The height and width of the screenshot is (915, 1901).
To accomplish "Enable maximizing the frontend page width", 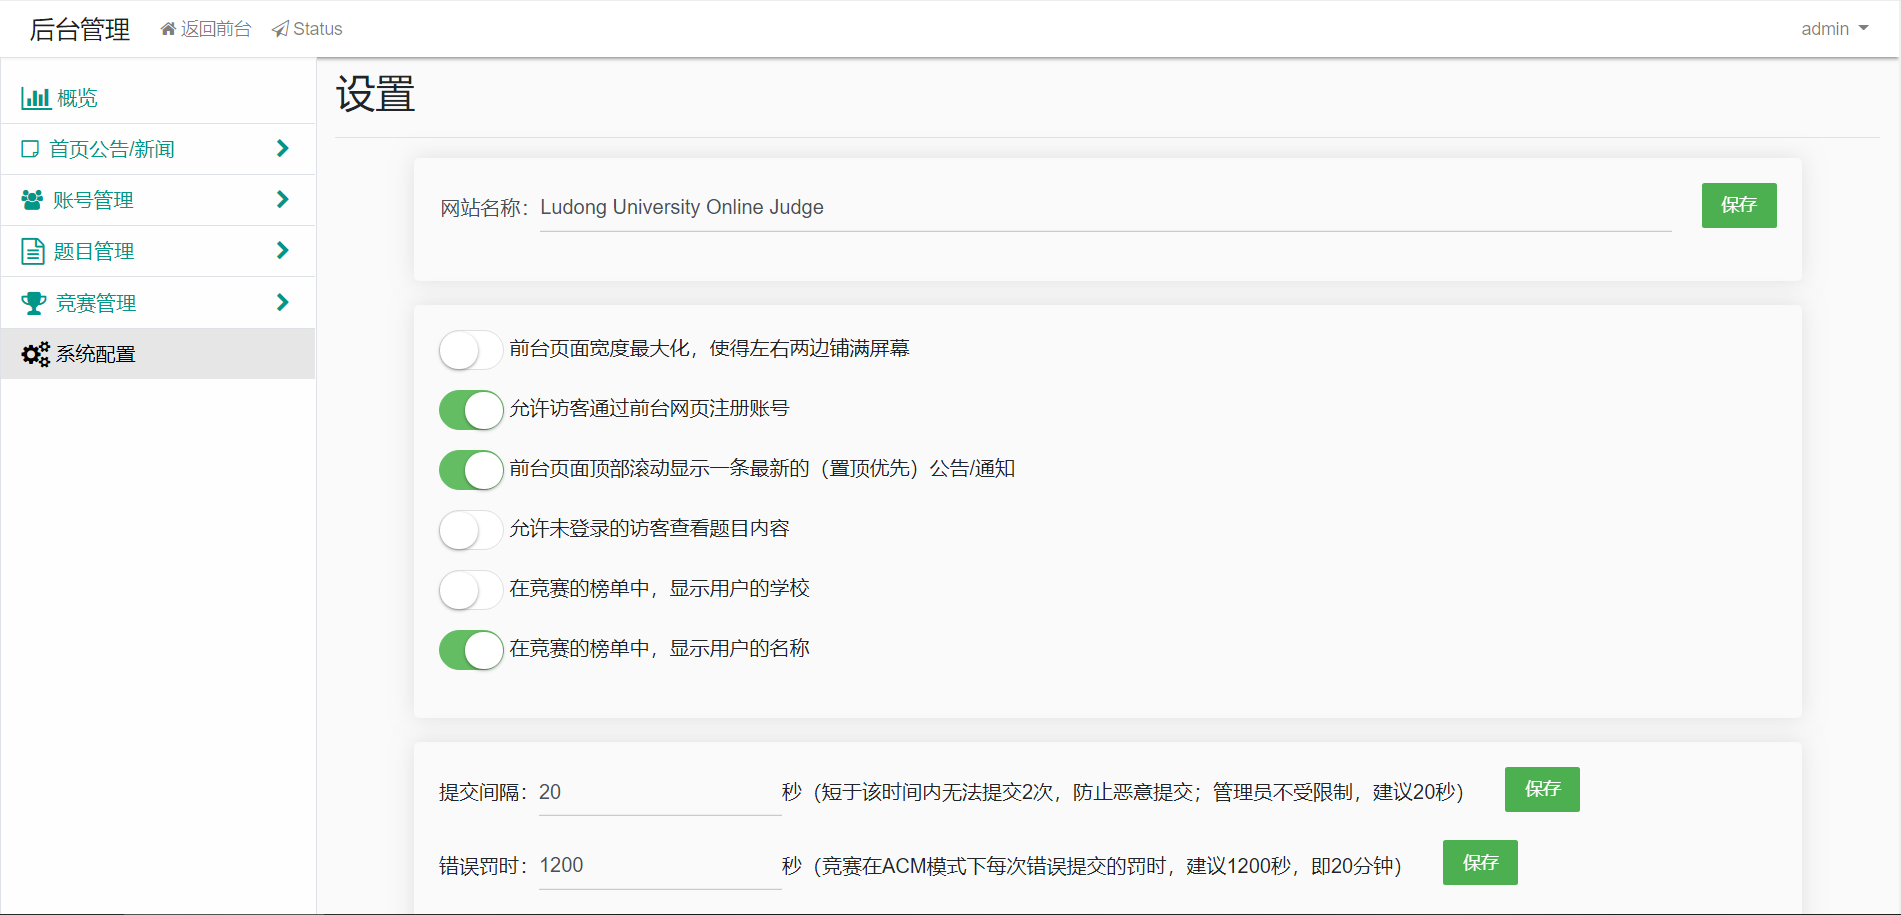I will (470, 349).
